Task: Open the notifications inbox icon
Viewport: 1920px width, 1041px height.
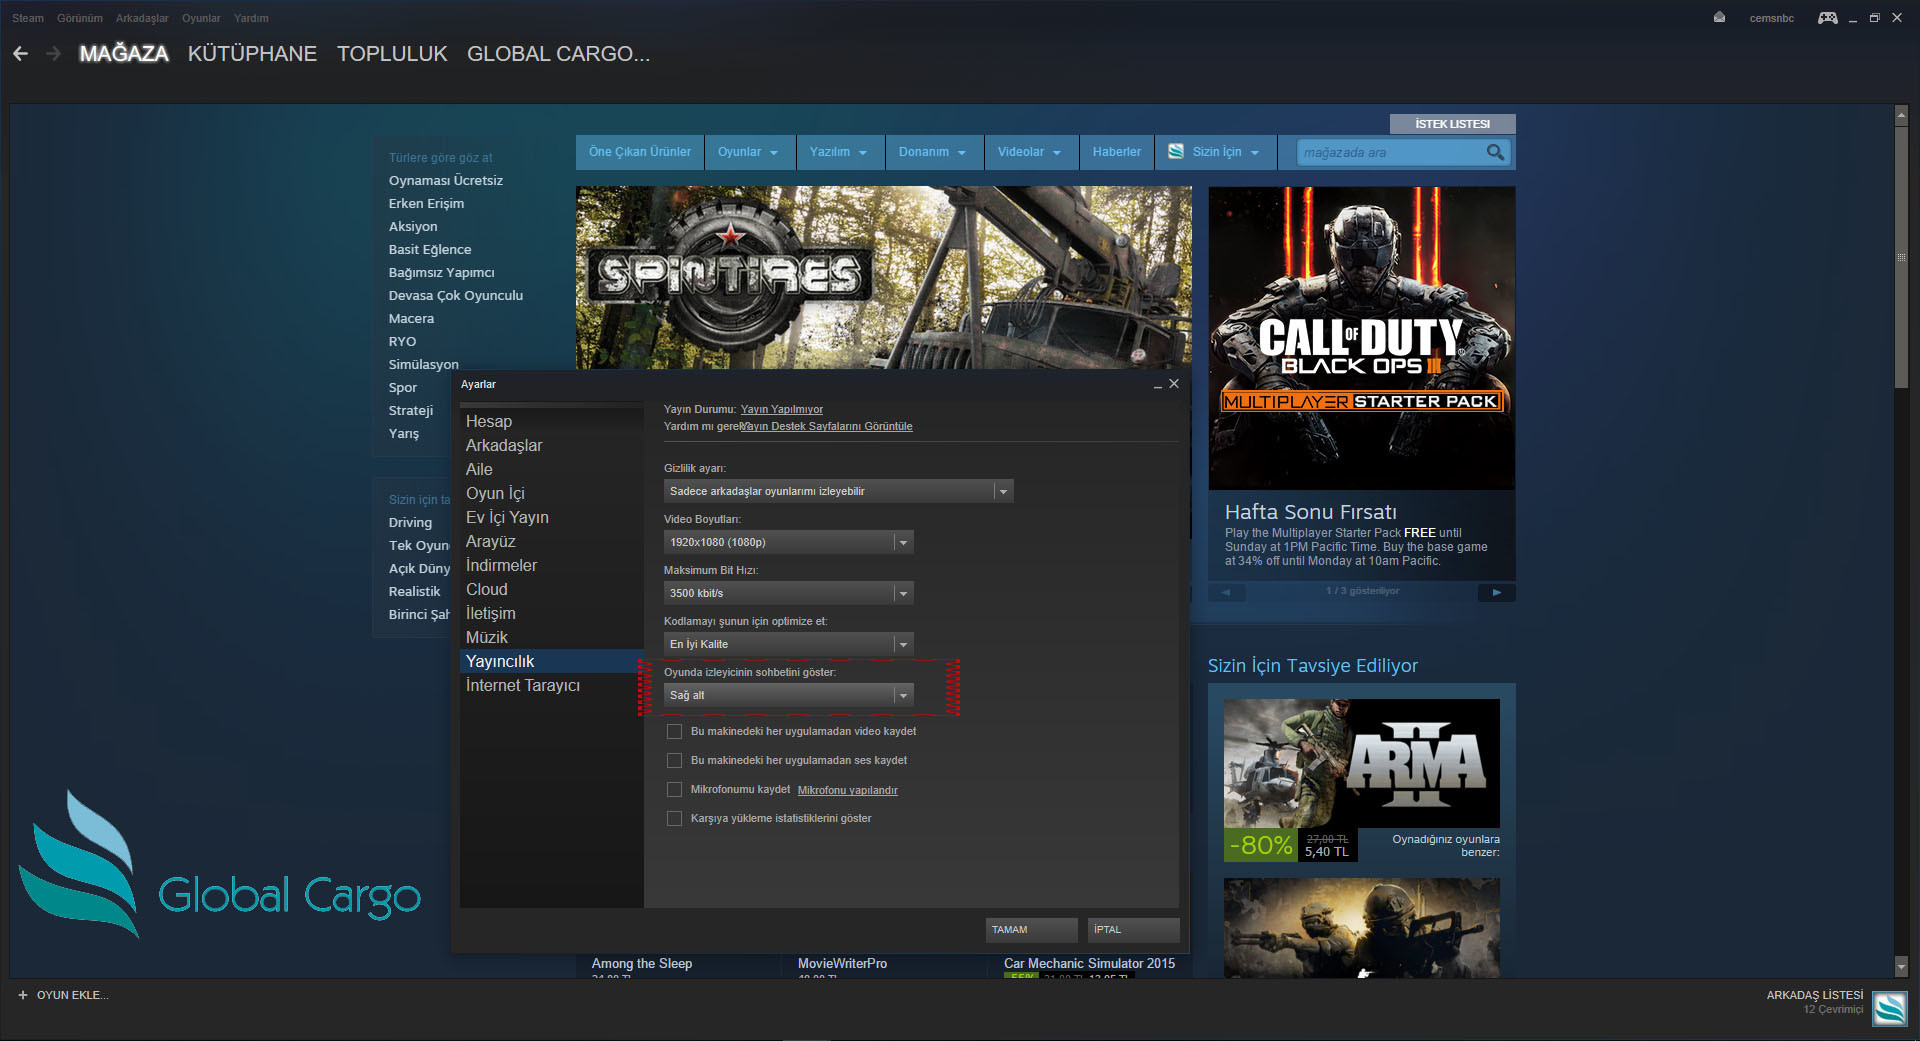Action: click(1719, 17)
